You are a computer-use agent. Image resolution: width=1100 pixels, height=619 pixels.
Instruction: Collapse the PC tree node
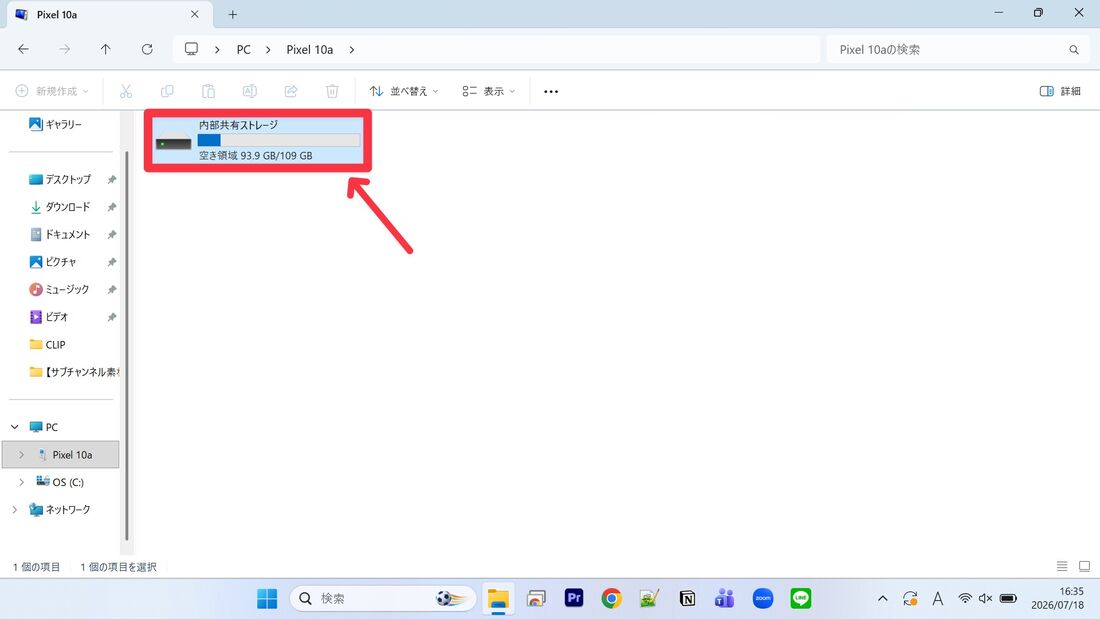pos(15,427)
